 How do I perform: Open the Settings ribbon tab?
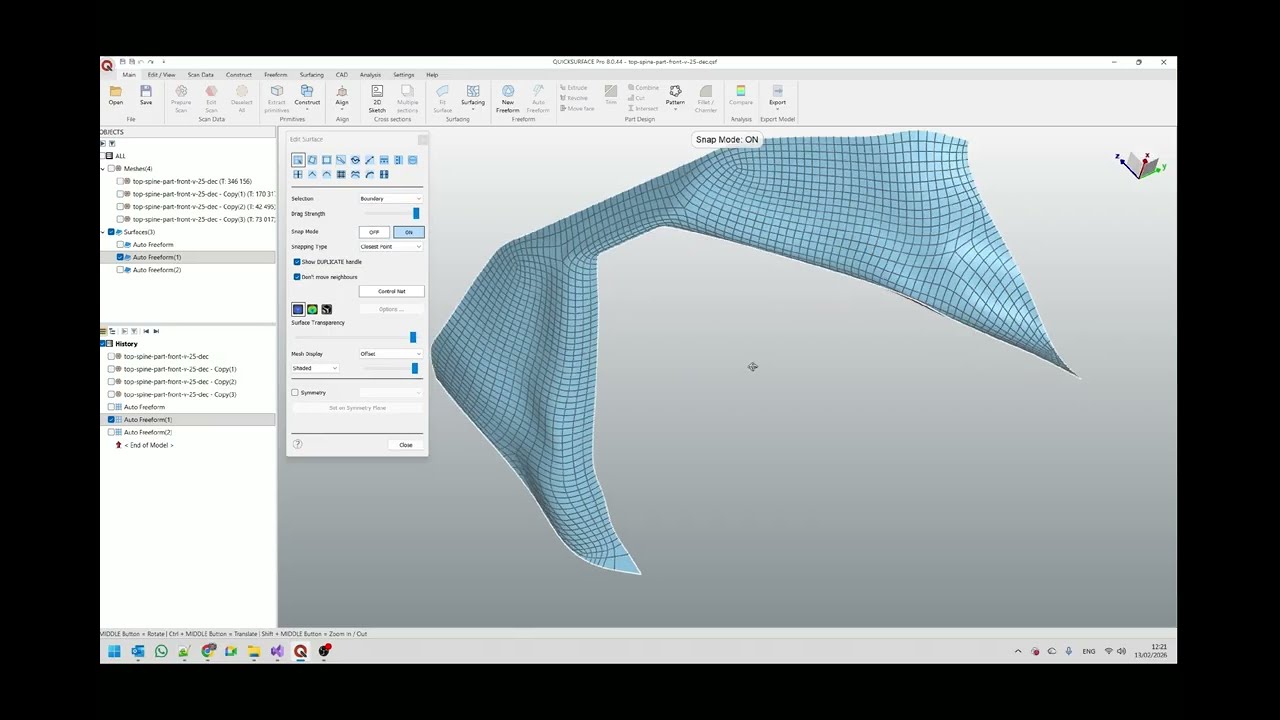click(403, 75)
